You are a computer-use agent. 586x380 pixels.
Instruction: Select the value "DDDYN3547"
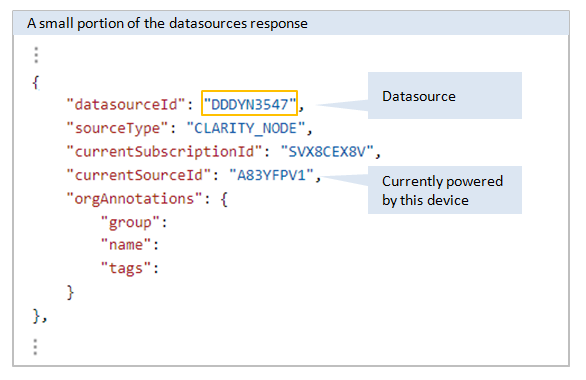pyautogui.click(x=250, y=104)
